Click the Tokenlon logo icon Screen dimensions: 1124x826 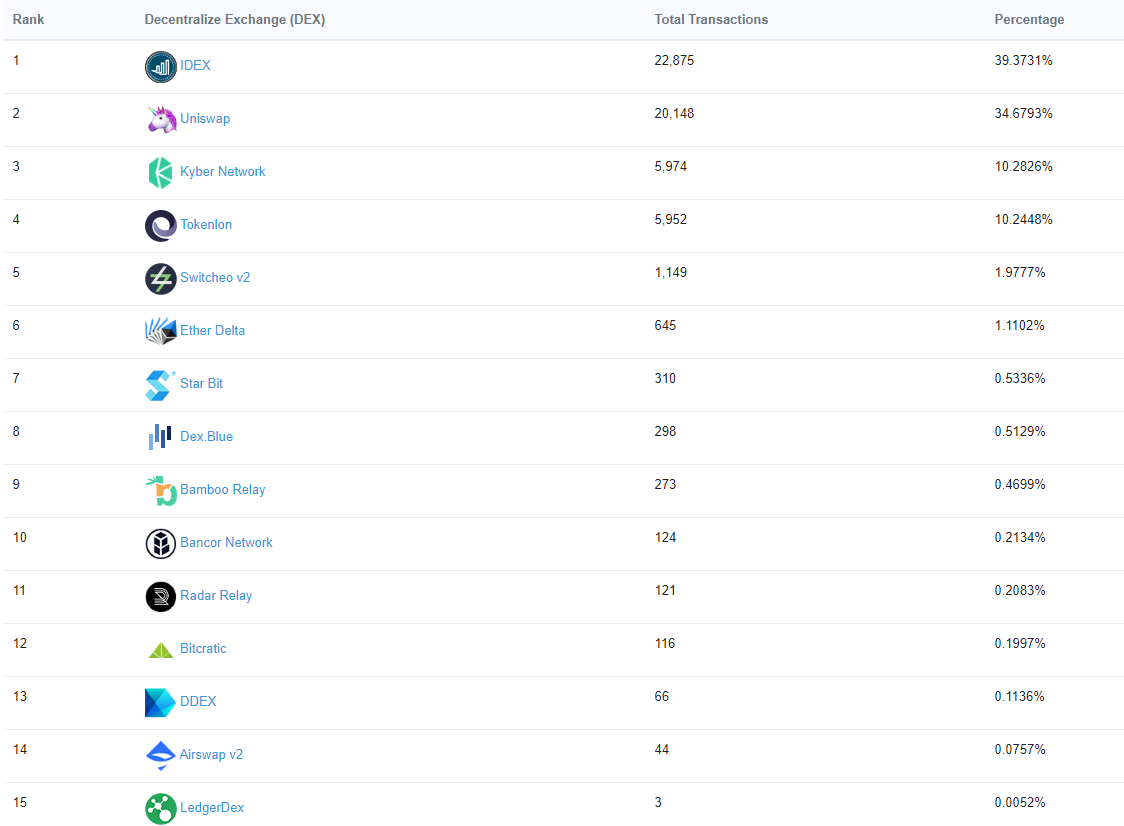(161, 226)
